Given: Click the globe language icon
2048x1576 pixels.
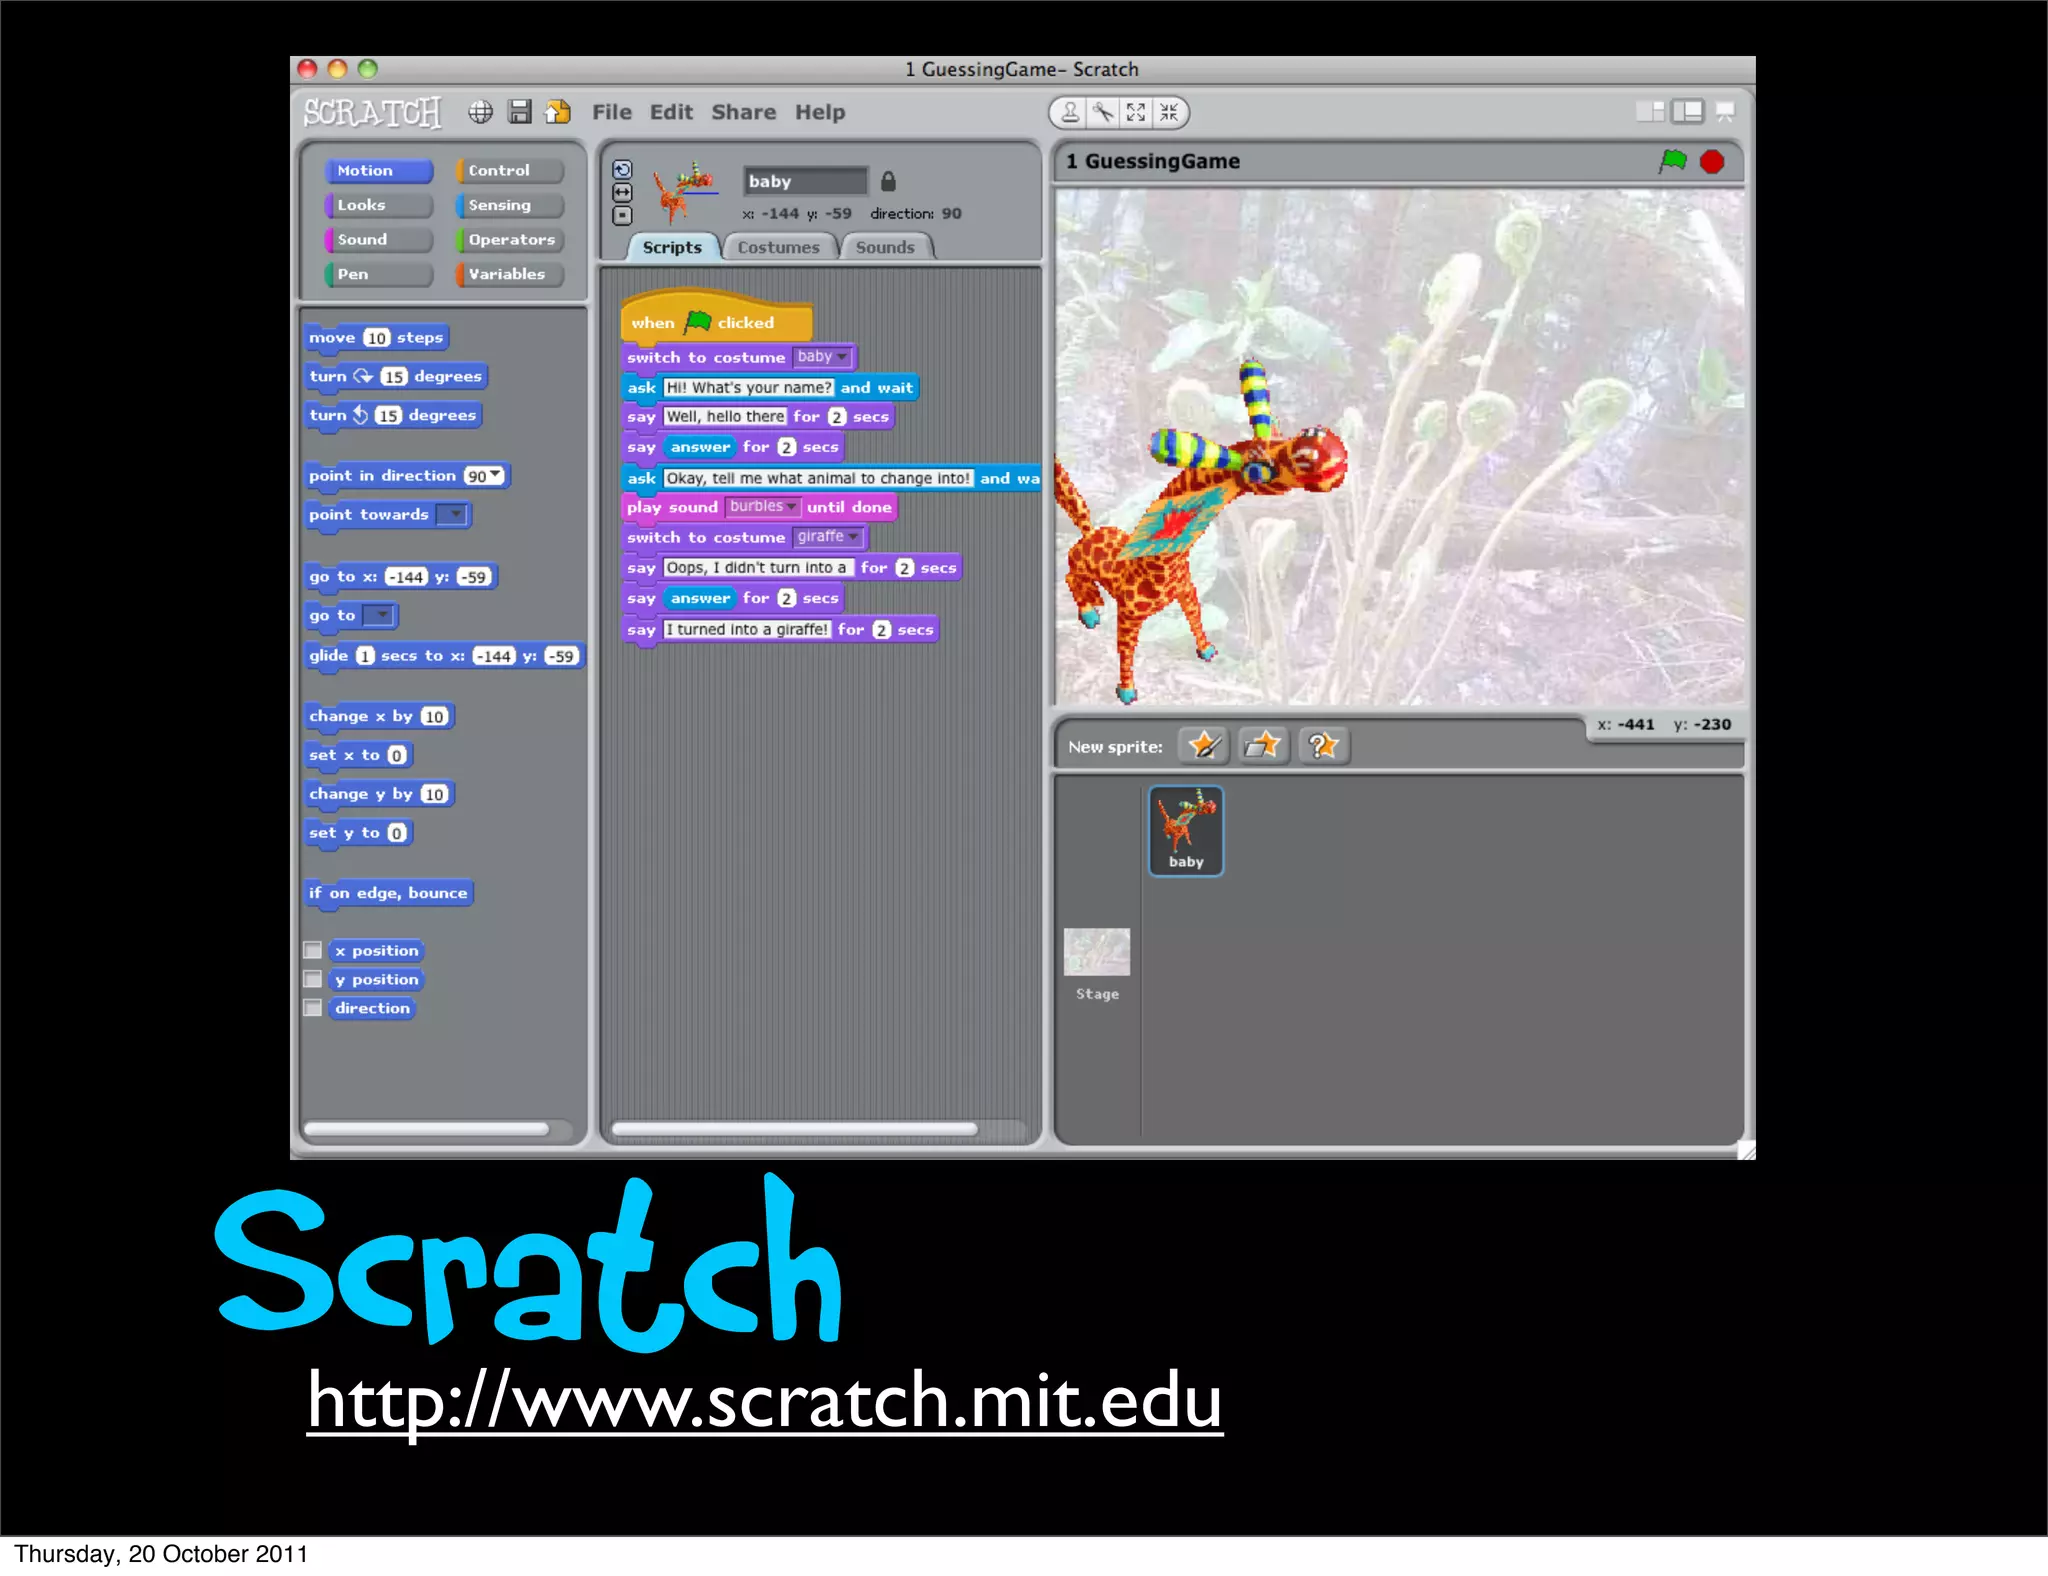Looking at the screenshot, I should point(480,112).
